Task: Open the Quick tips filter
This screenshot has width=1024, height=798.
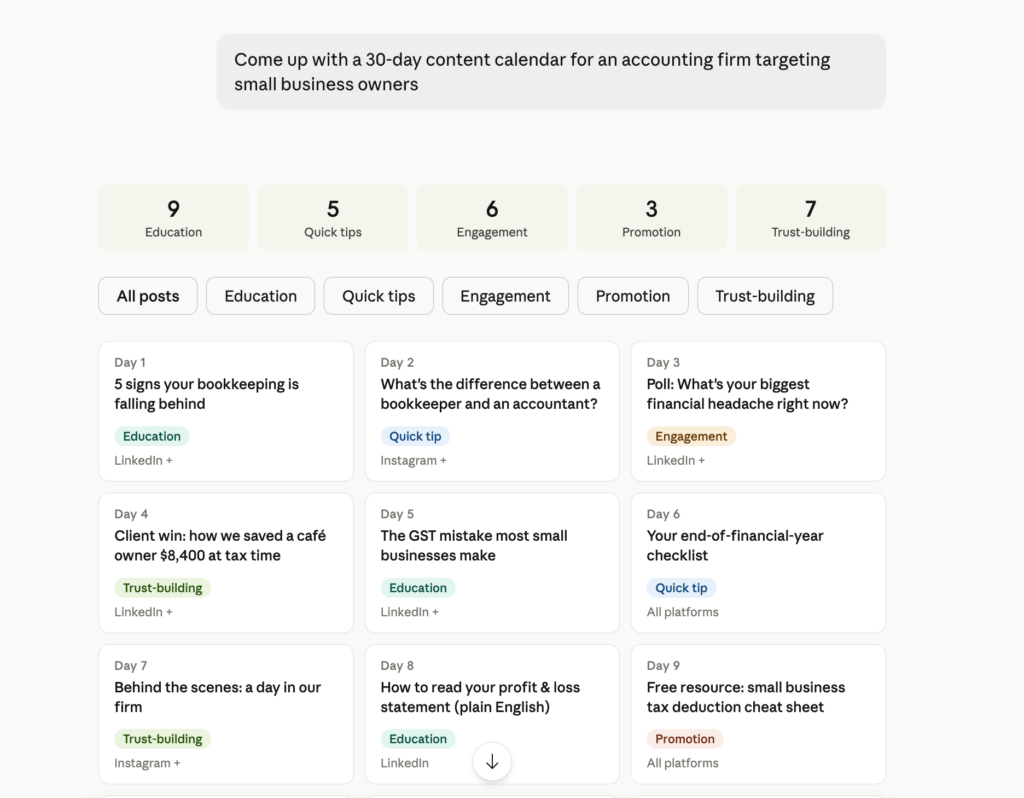Action: click(378, 296)
